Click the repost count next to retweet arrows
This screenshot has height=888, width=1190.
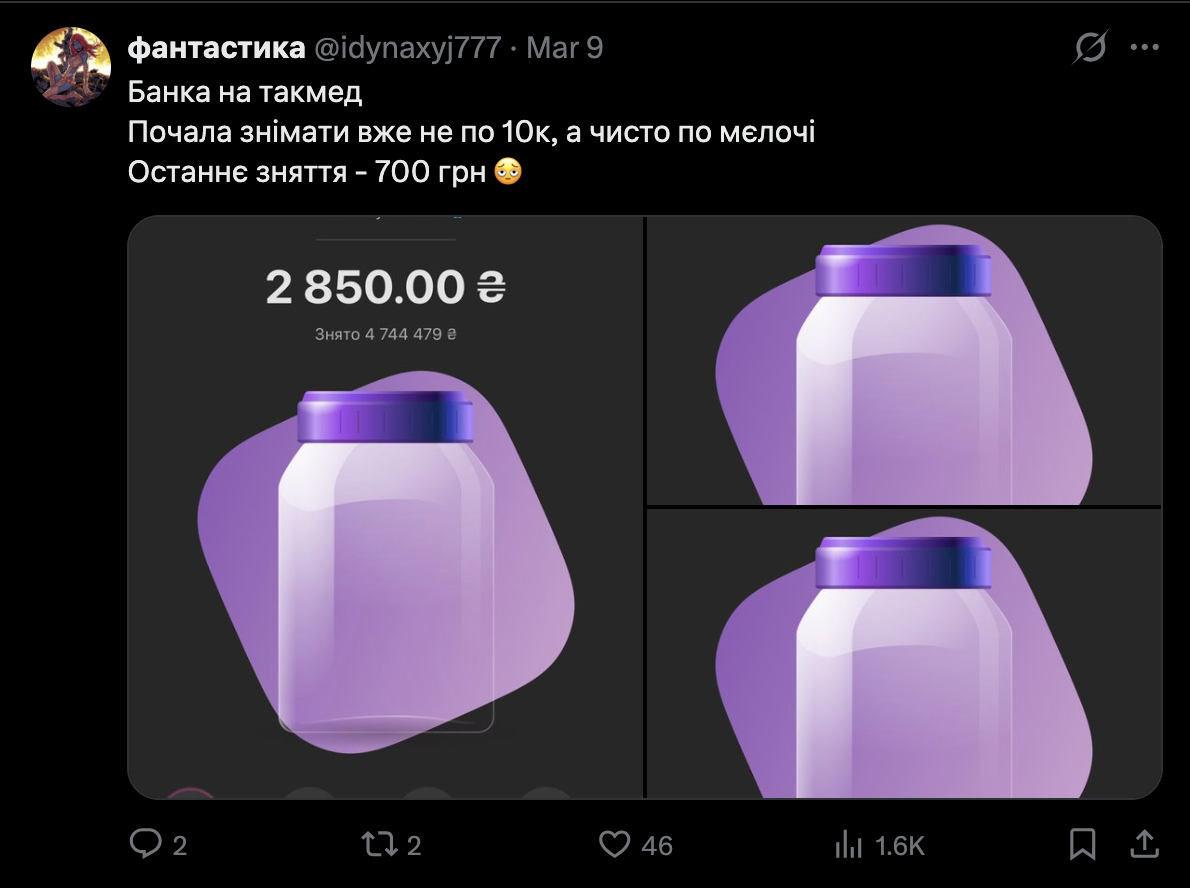point(414,846)
